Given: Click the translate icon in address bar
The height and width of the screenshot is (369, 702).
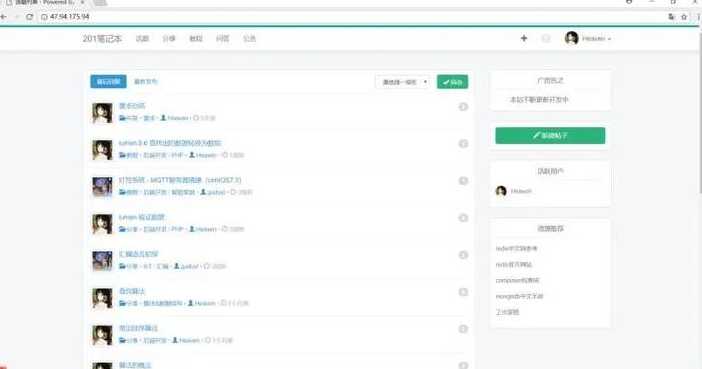Looking at the screenshot, I should tap(672, 17).
